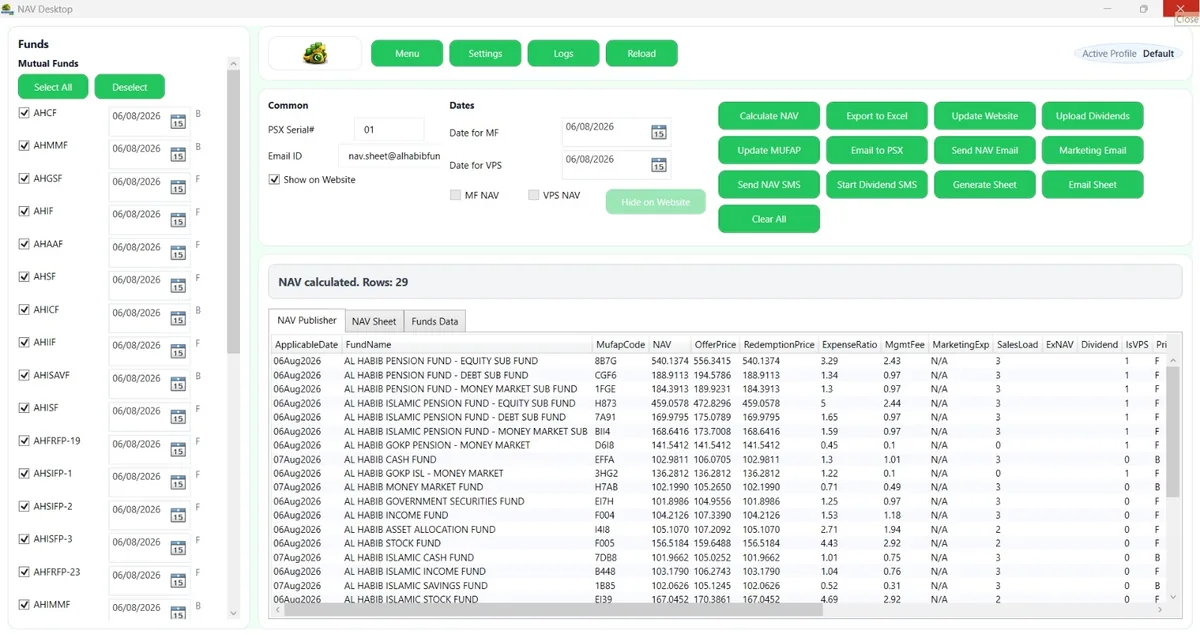Sort table by the FundName column header
This screenshot has width=1200, height=634.
tap(466, 345)
